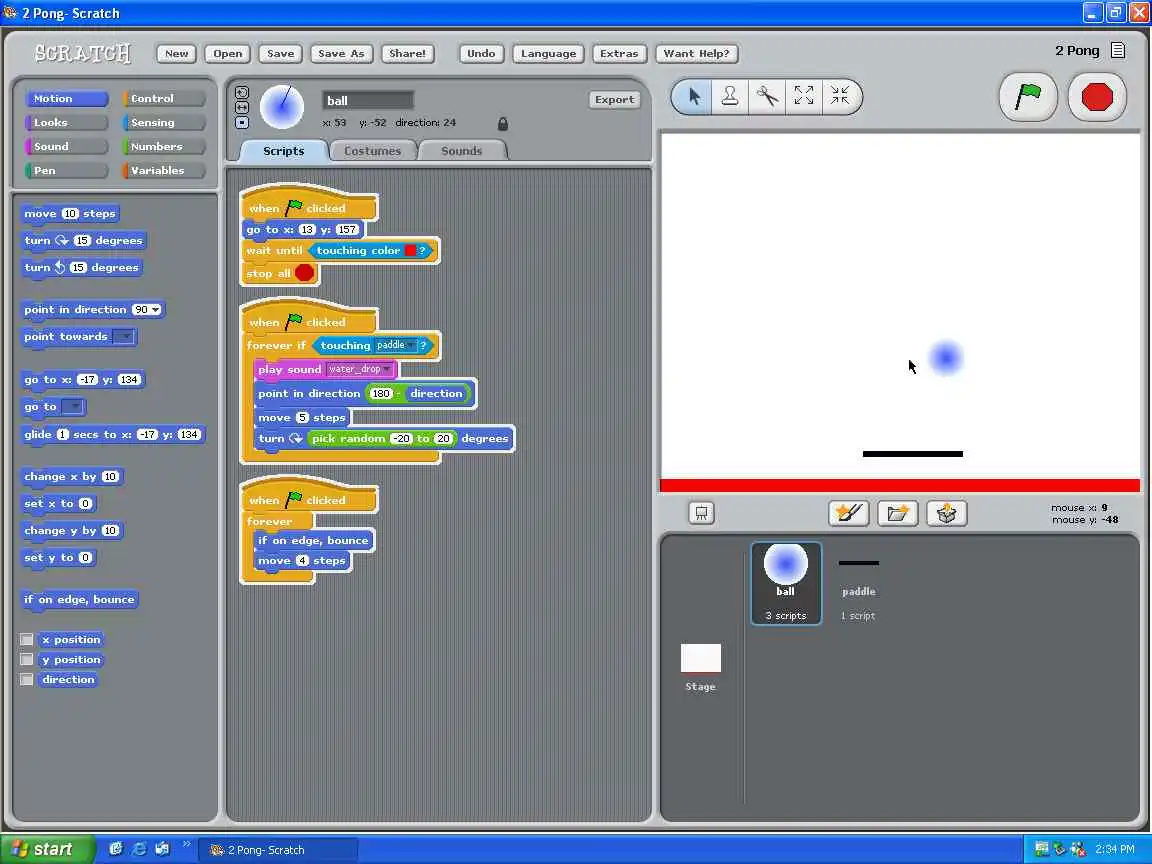Click the Save button
This screenshot has width=1152, height=864.
coord(281,54)
